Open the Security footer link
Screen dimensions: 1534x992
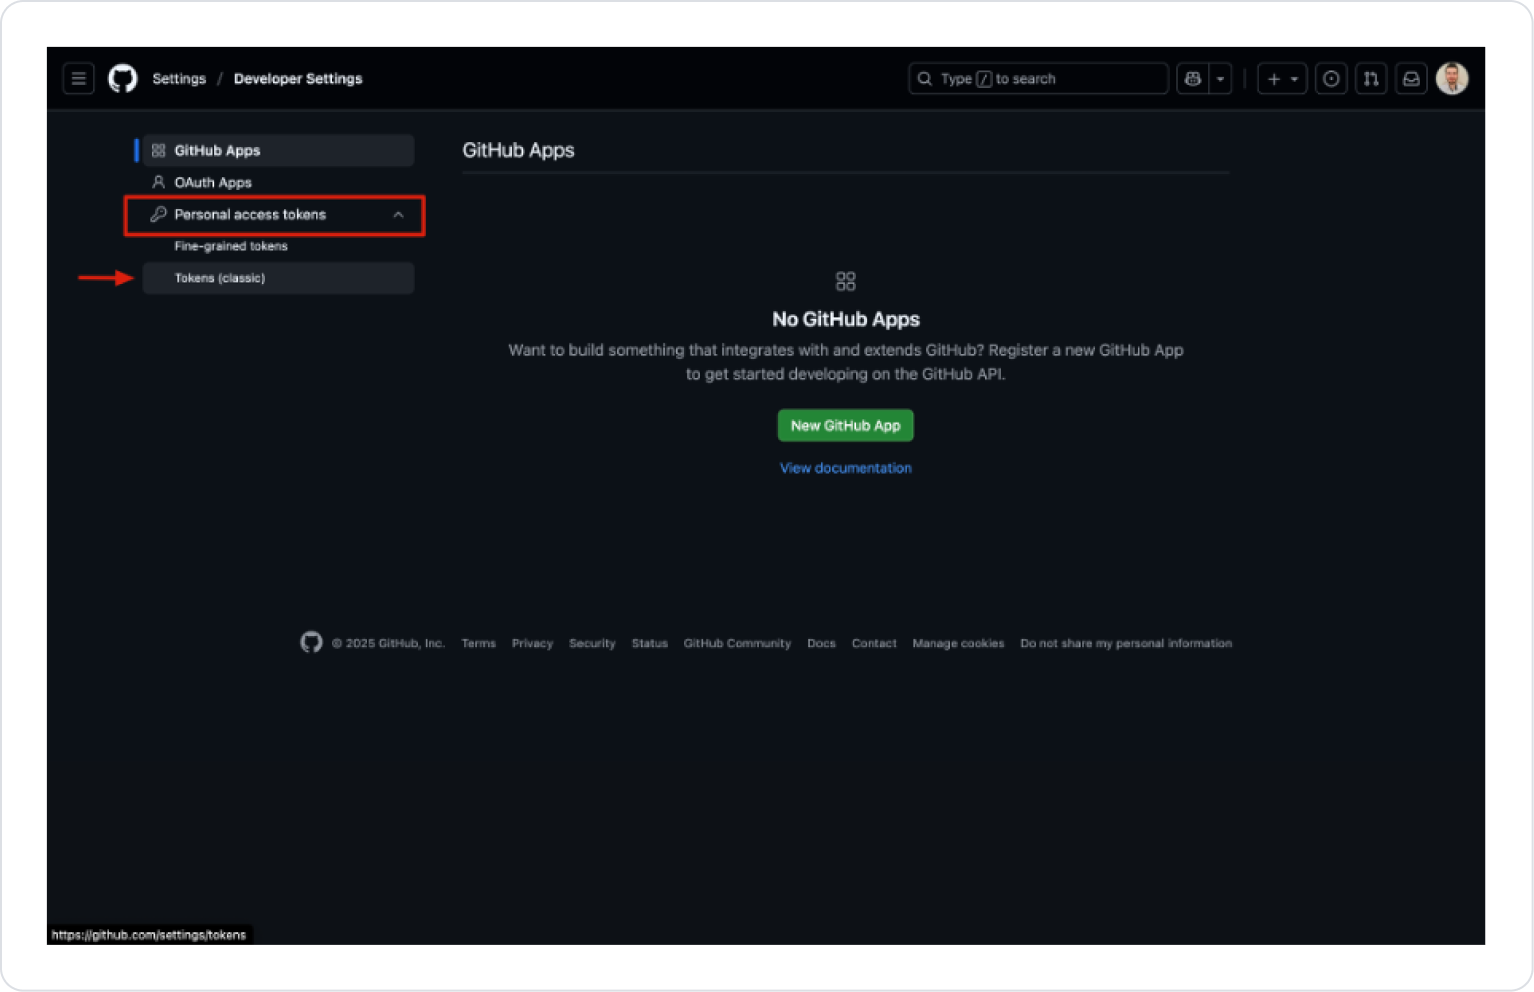click(x=592, y=643)
